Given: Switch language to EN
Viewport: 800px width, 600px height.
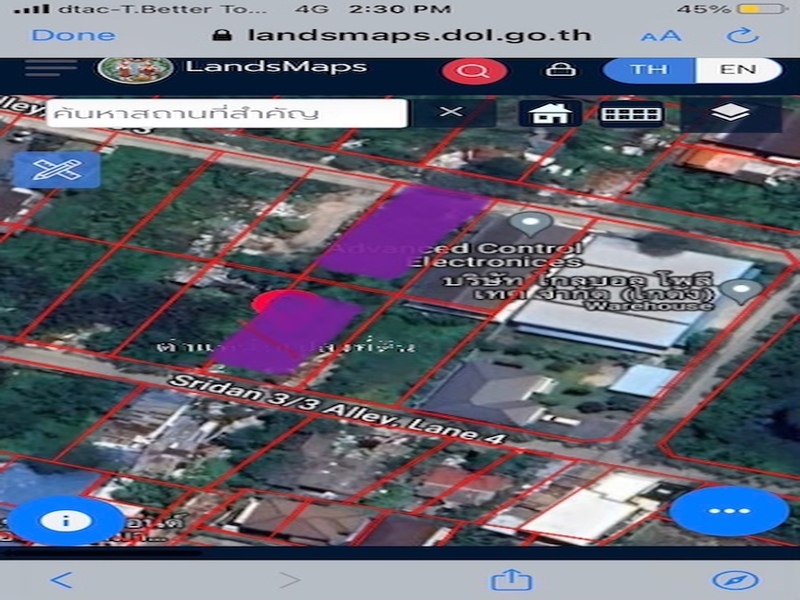Looking at the screenshot, I should [740, 71].
